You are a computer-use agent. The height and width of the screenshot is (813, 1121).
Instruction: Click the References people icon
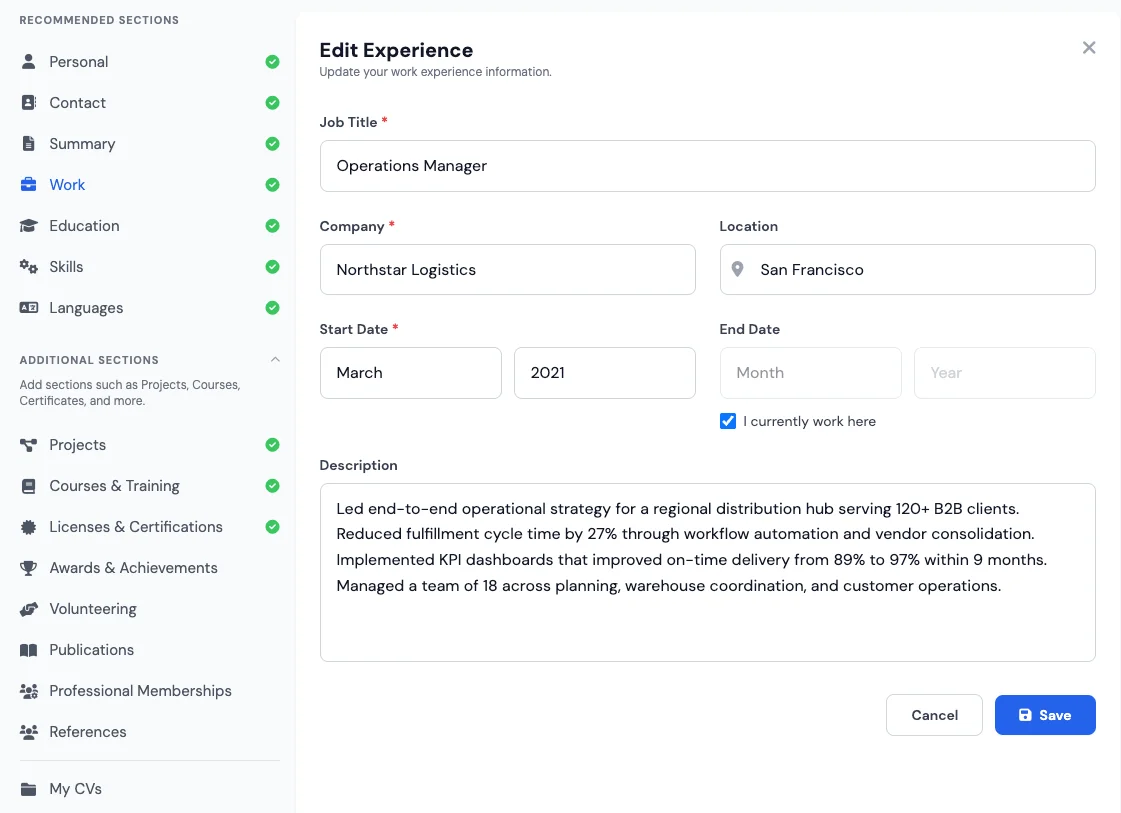point(29,731)
